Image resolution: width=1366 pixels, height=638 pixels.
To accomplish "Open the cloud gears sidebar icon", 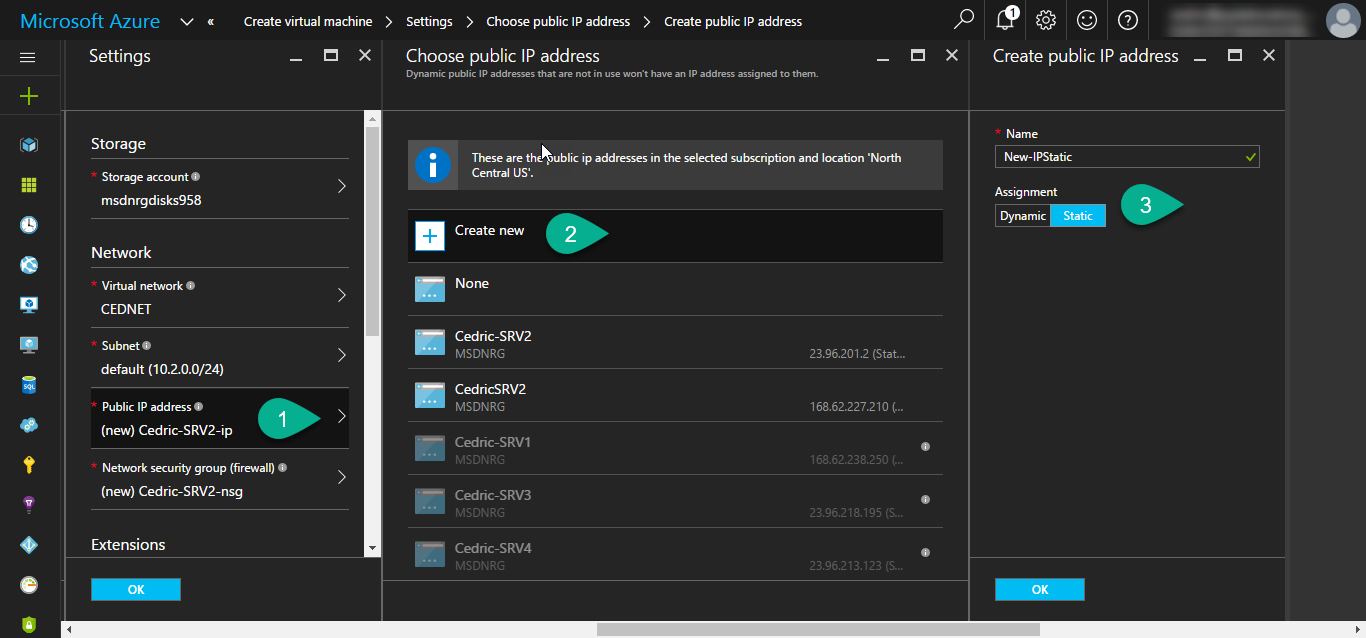I will point(28,425).
